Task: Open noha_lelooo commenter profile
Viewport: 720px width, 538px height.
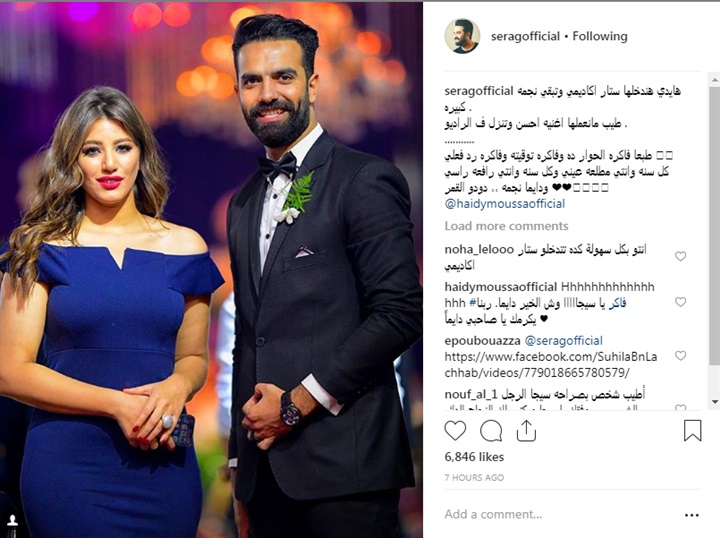Action: 479,249
